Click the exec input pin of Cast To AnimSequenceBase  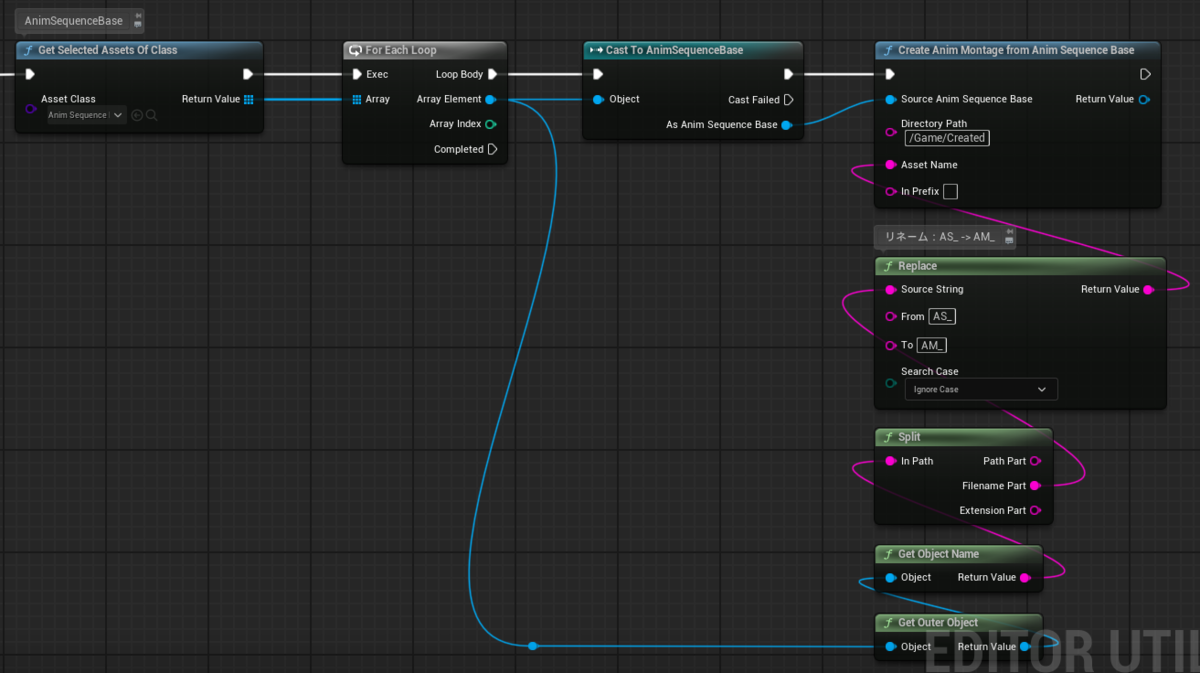pos(598,74)
